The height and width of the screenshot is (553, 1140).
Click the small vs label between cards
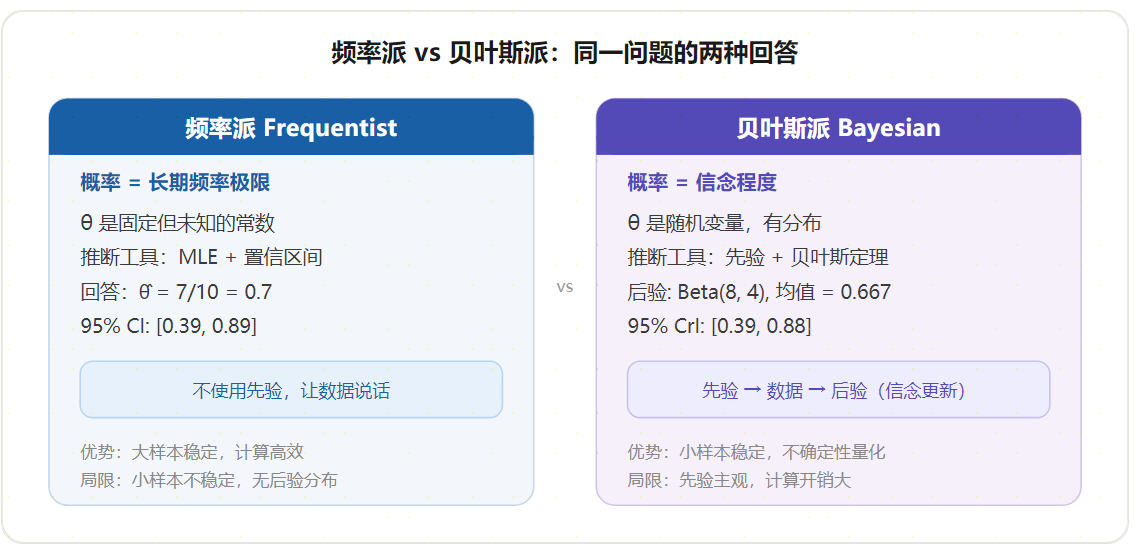coord(565,287)
